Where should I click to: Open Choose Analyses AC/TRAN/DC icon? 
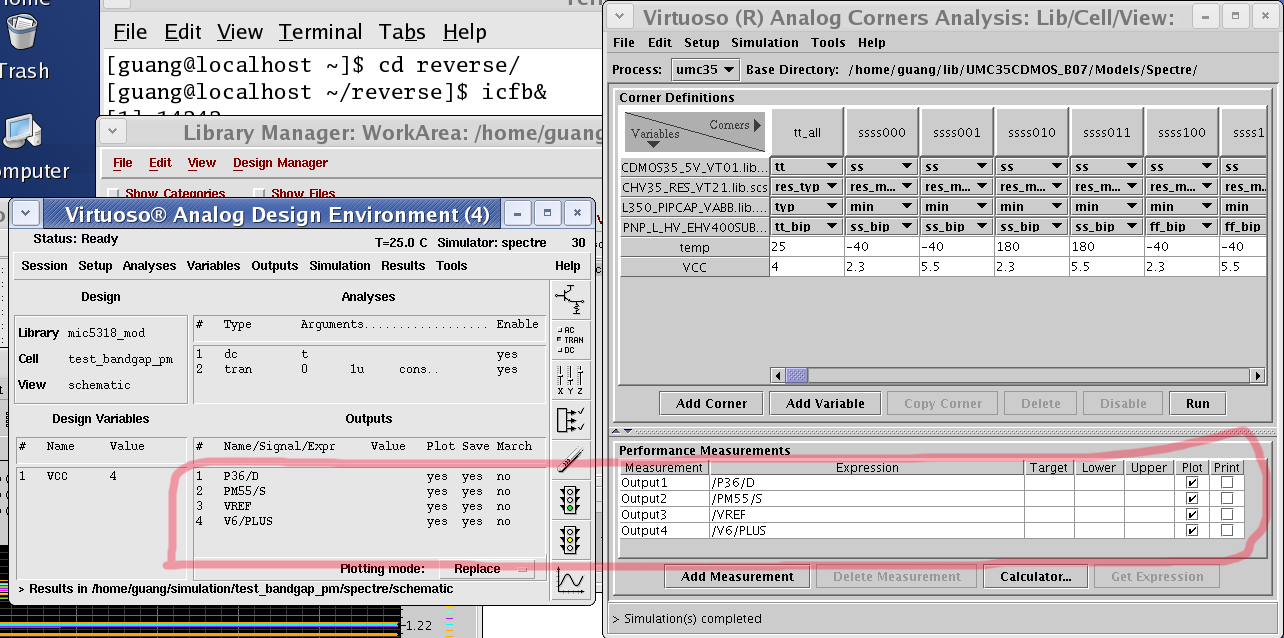pos(570,339)
